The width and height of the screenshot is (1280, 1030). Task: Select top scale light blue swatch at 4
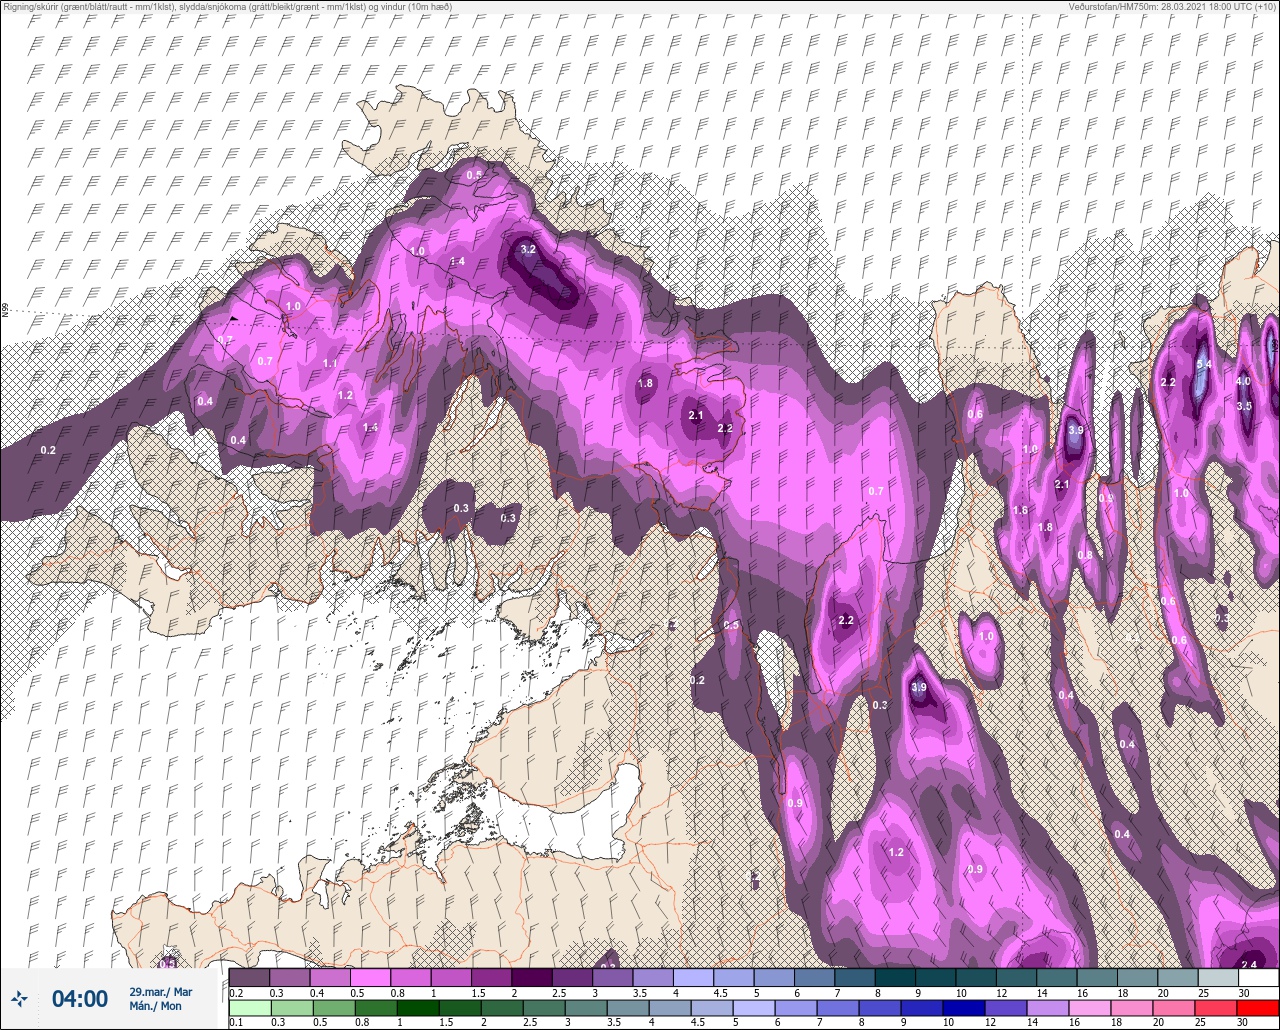[x=693, y=977]
